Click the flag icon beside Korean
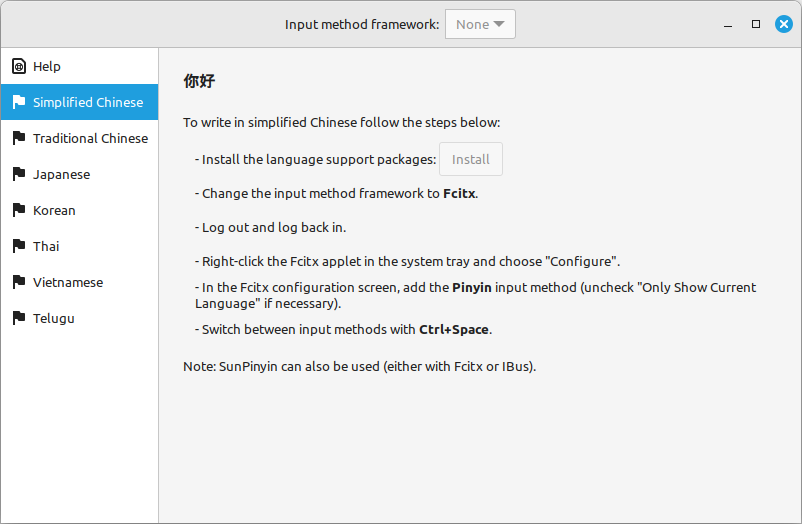The image size is (802, 524). point(18,210)
